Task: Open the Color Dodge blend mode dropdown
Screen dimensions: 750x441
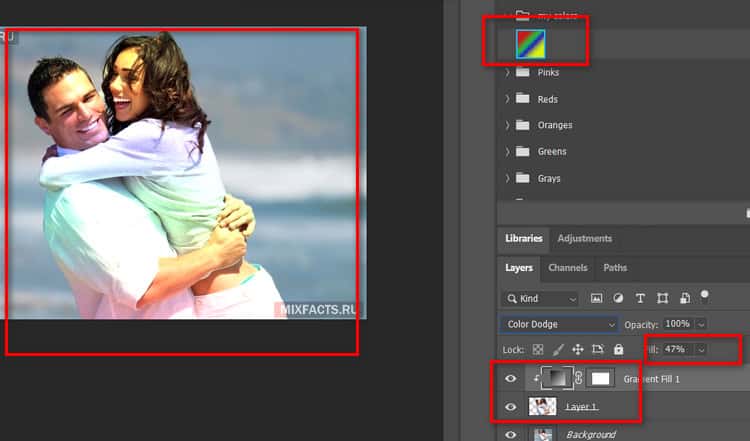Action: click(x=558, y=325)
